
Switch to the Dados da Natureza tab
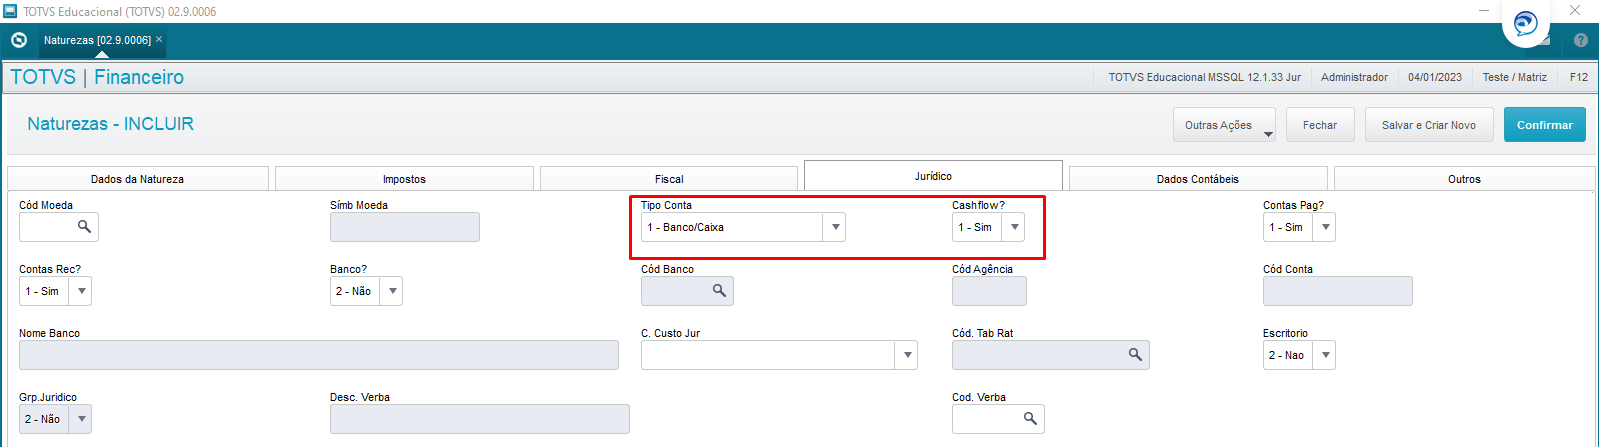[x=137, y=179]
